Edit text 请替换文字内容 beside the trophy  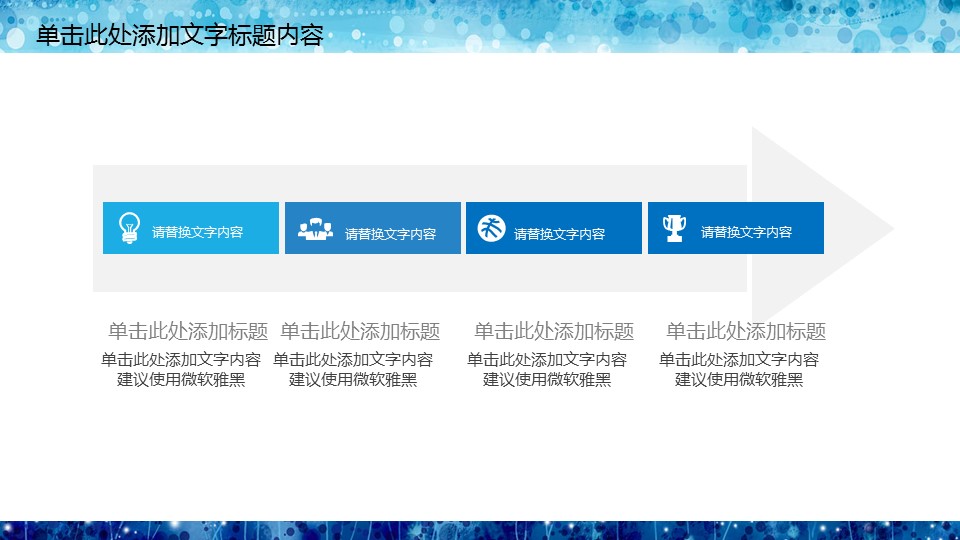point(746,232)
